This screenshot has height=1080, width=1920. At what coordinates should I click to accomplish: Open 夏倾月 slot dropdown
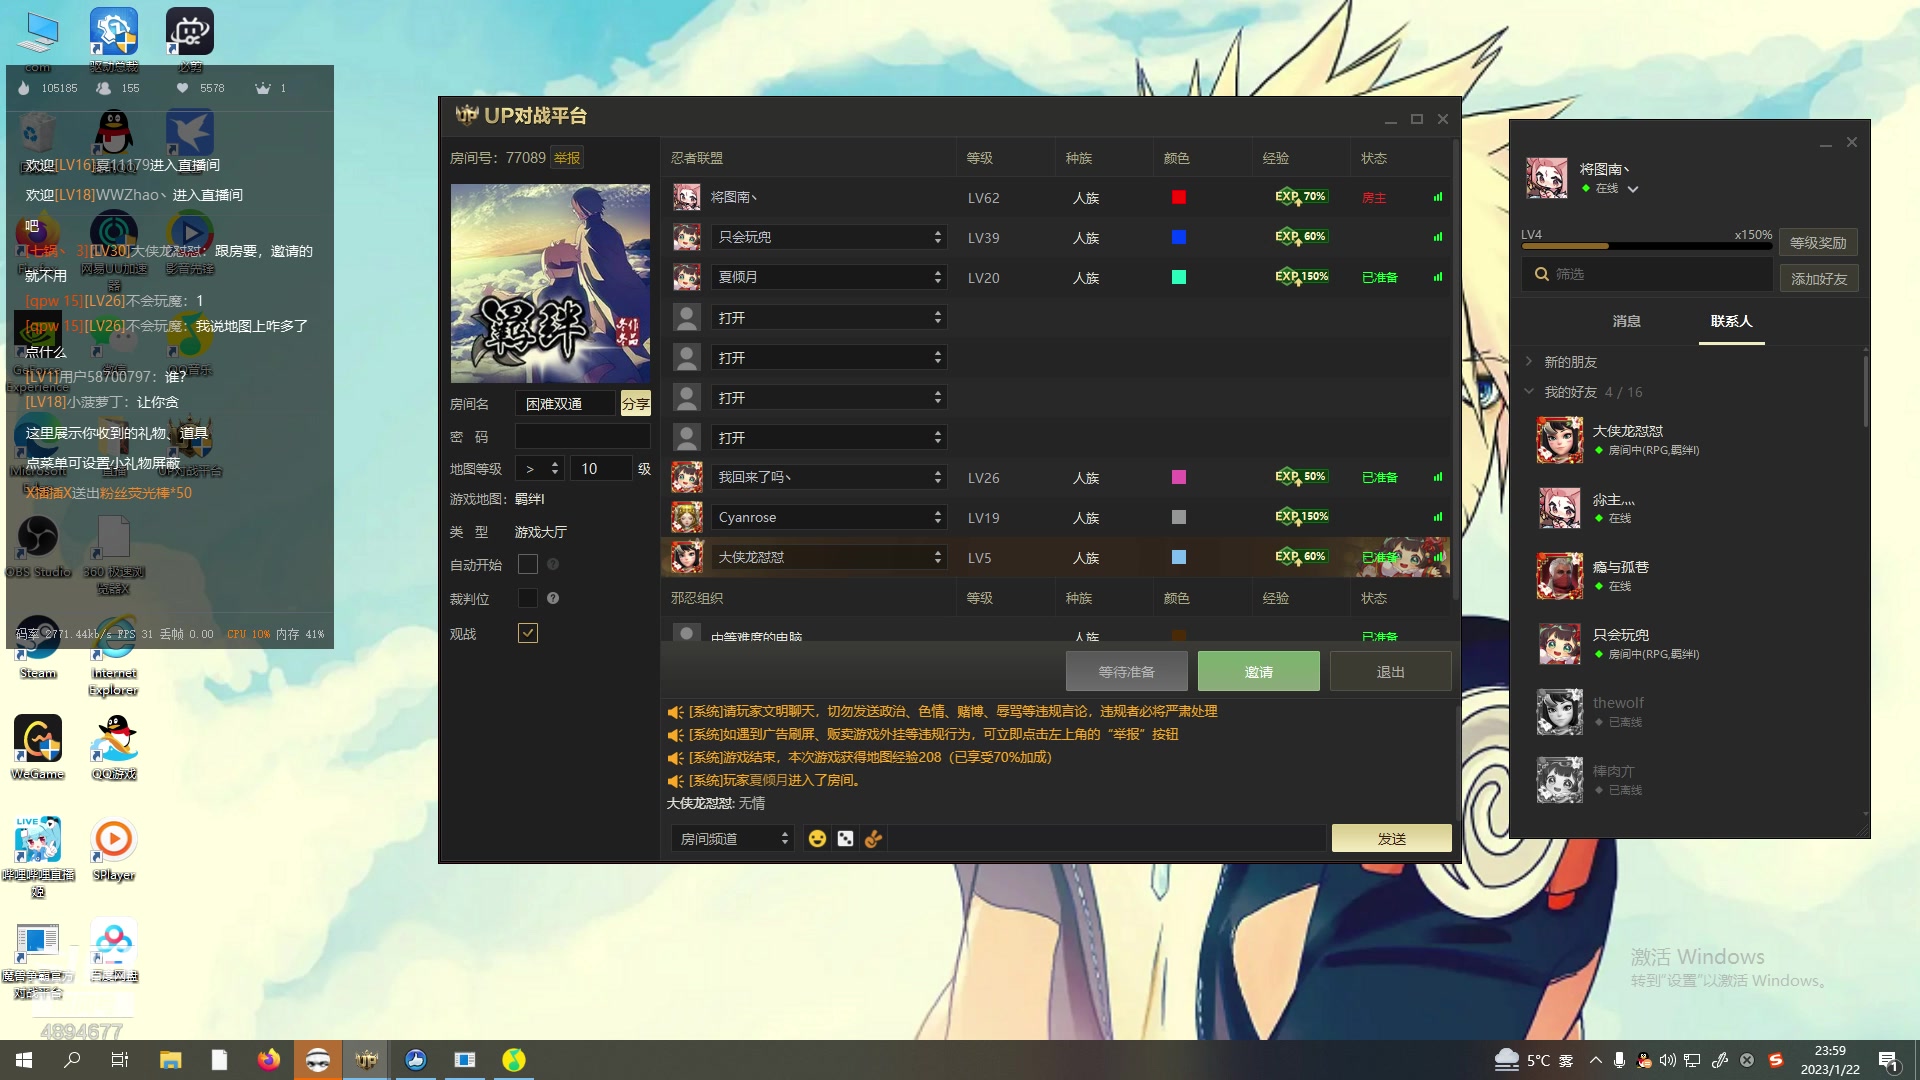point(829,277)
